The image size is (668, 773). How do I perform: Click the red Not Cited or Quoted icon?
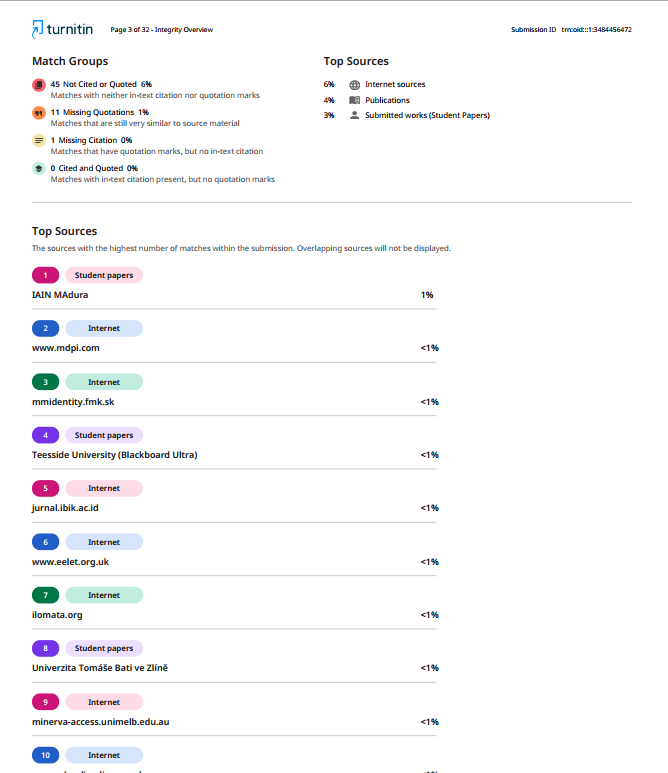click(x=39, y=85)
